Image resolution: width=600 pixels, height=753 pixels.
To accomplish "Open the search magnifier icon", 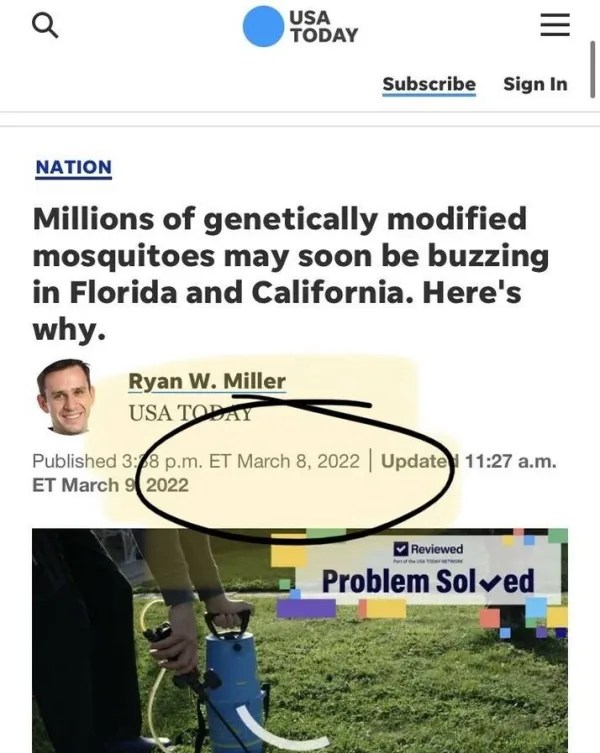I will [x=46, y=27].
